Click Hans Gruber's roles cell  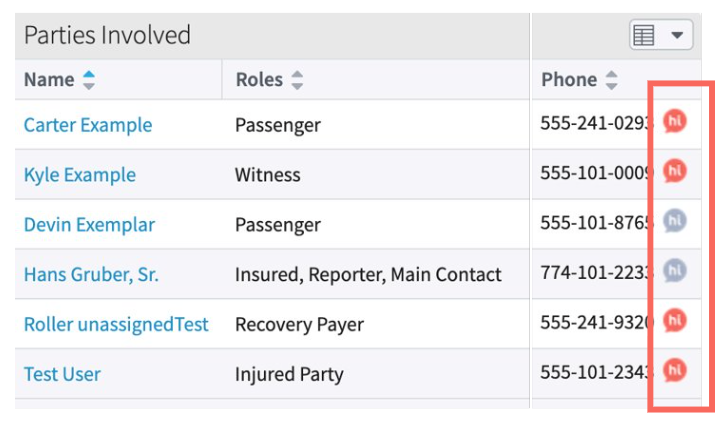tap(368, 274)
